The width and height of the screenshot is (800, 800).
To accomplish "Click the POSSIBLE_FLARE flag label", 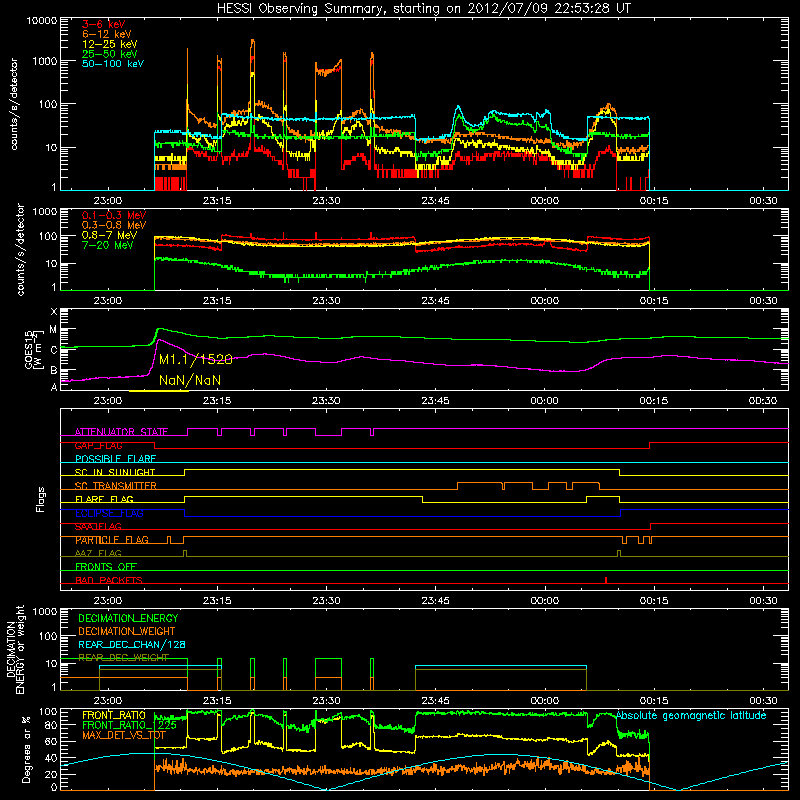I will pyautogui.click(x=115, y=459).
